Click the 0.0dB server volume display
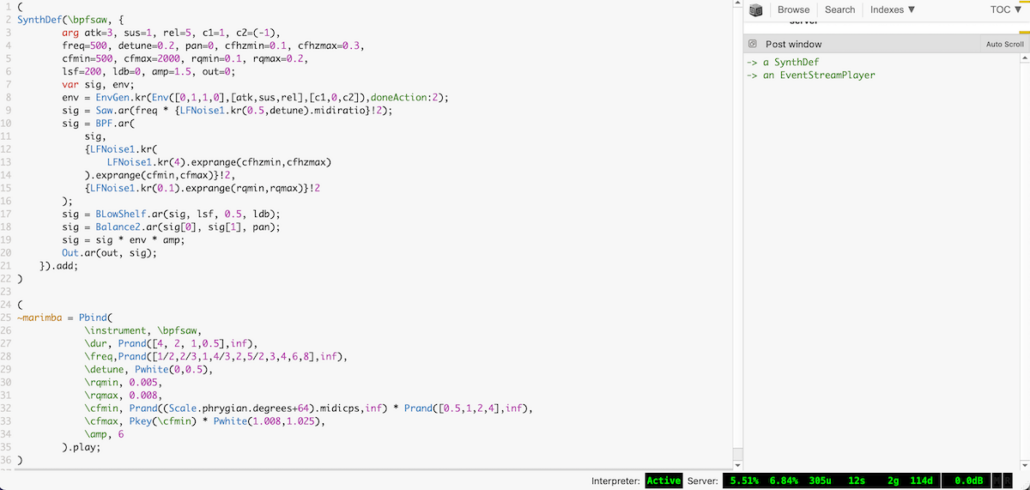This screenshot has height=490, width=1030. tap(966, 481)
